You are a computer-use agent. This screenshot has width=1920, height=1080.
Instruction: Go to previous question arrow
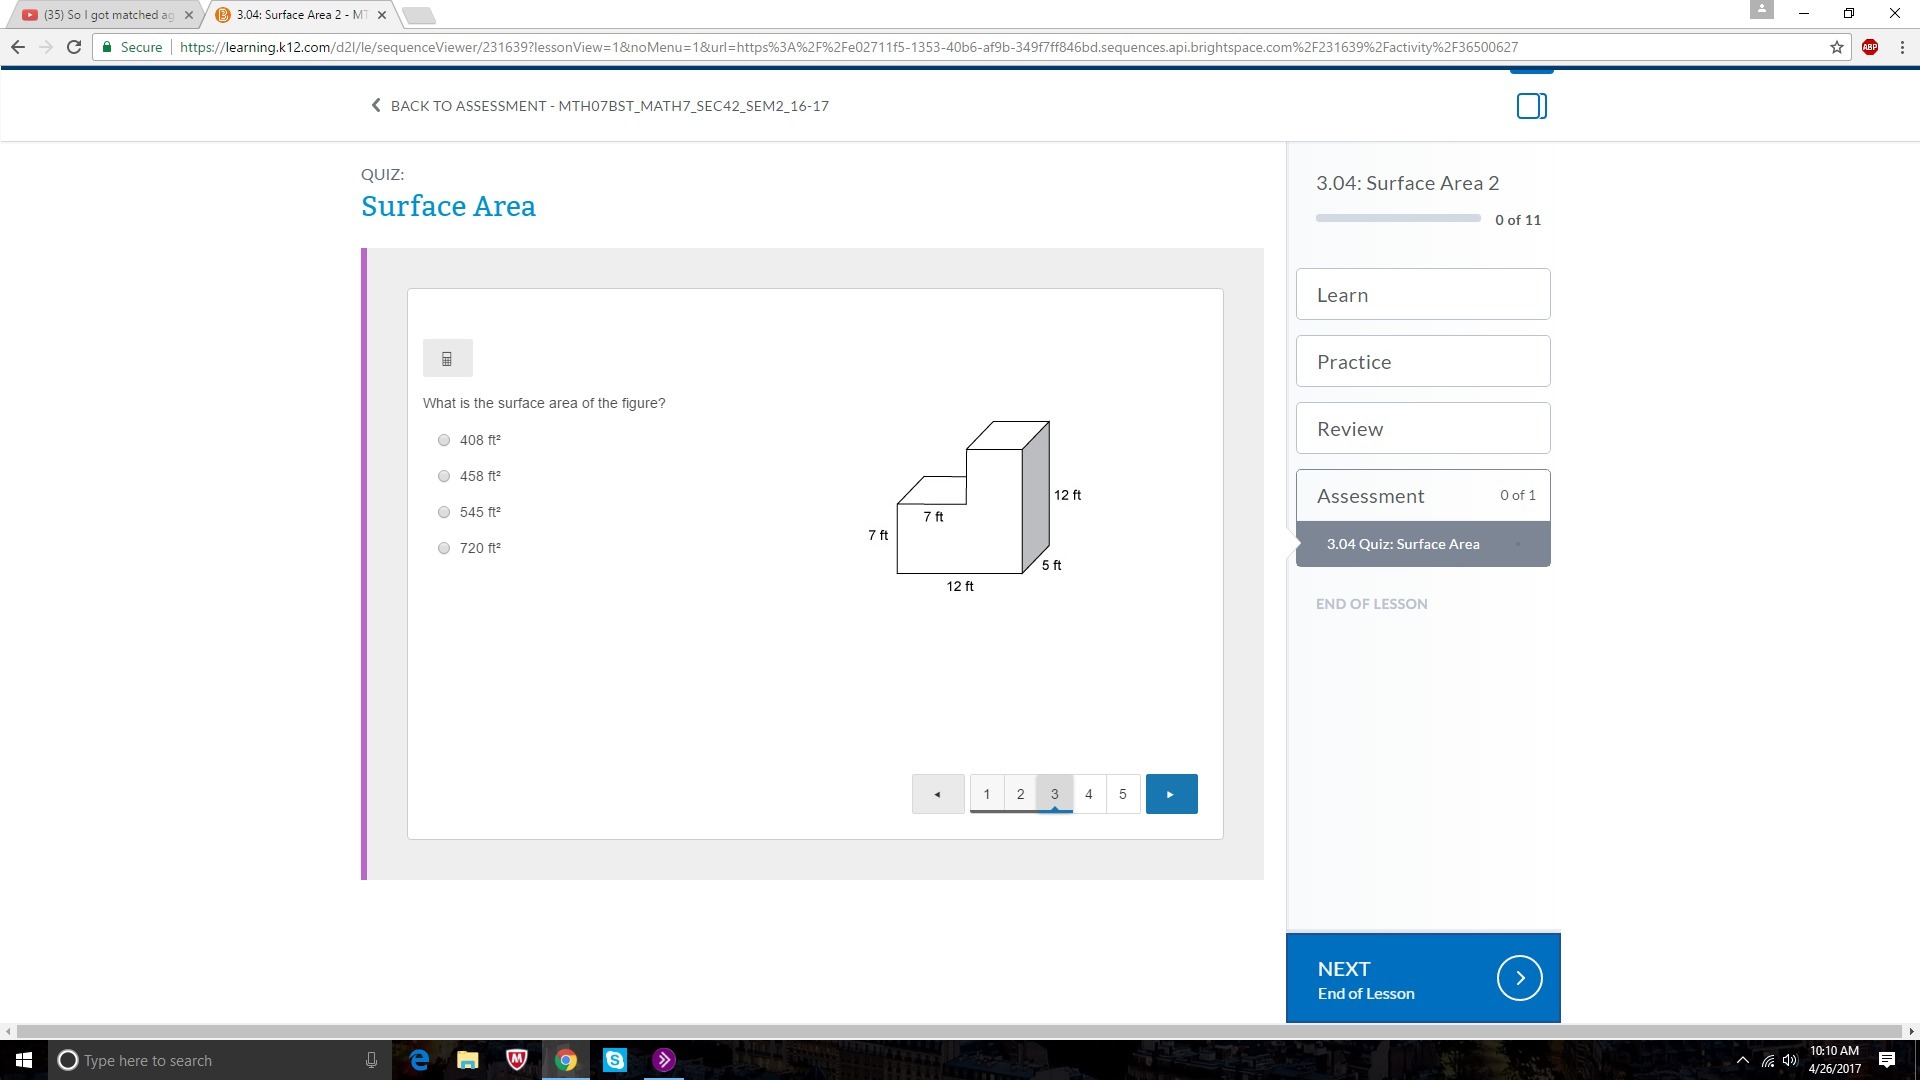click(937, 794)
